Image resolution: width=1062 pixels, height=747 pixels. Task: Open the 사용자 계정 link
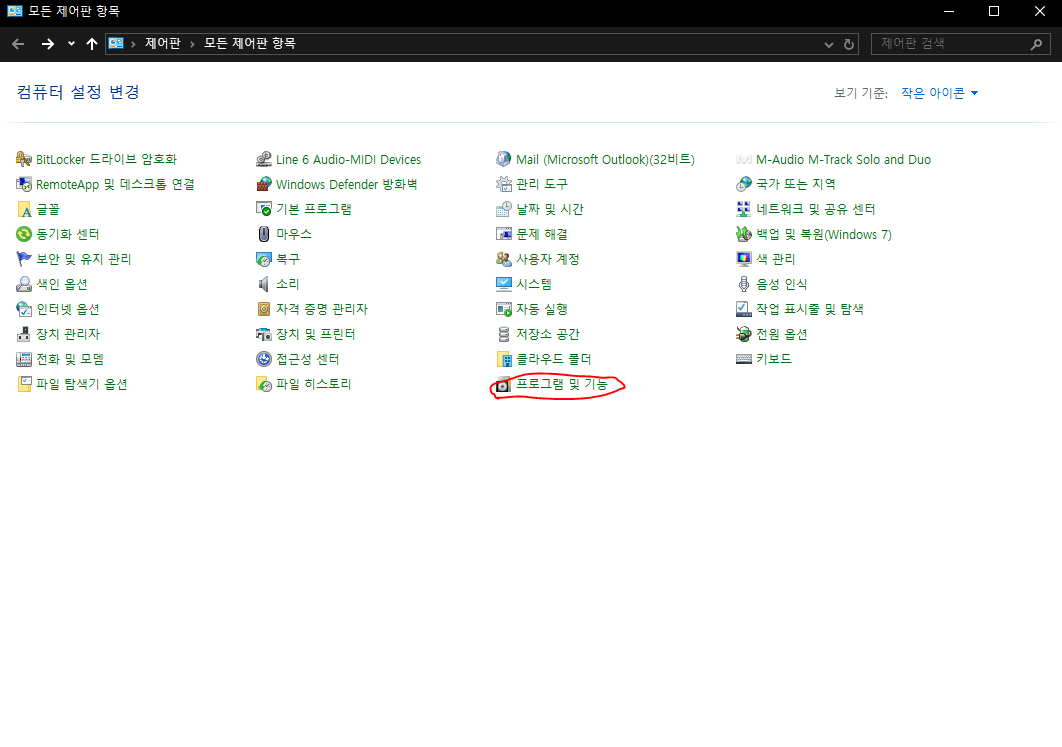pos(547,259)
